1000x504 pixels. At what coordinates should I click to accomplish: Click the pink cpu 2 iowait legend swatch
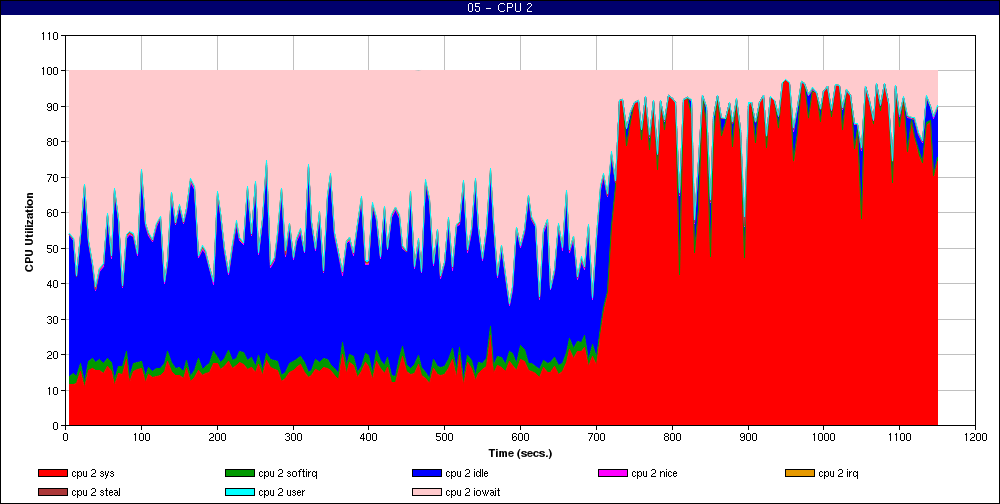pos(427,493)
